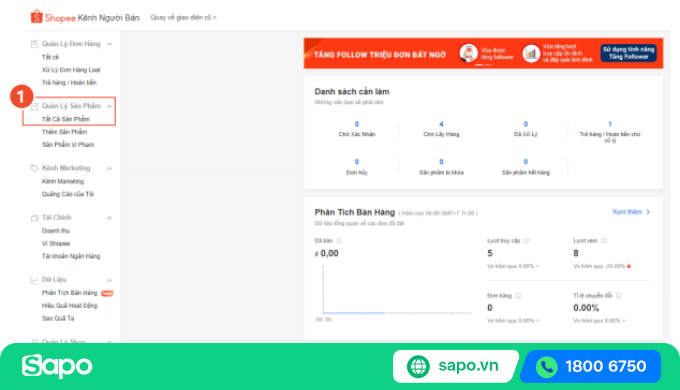Open the sapo.vn website button

(455, 366)
